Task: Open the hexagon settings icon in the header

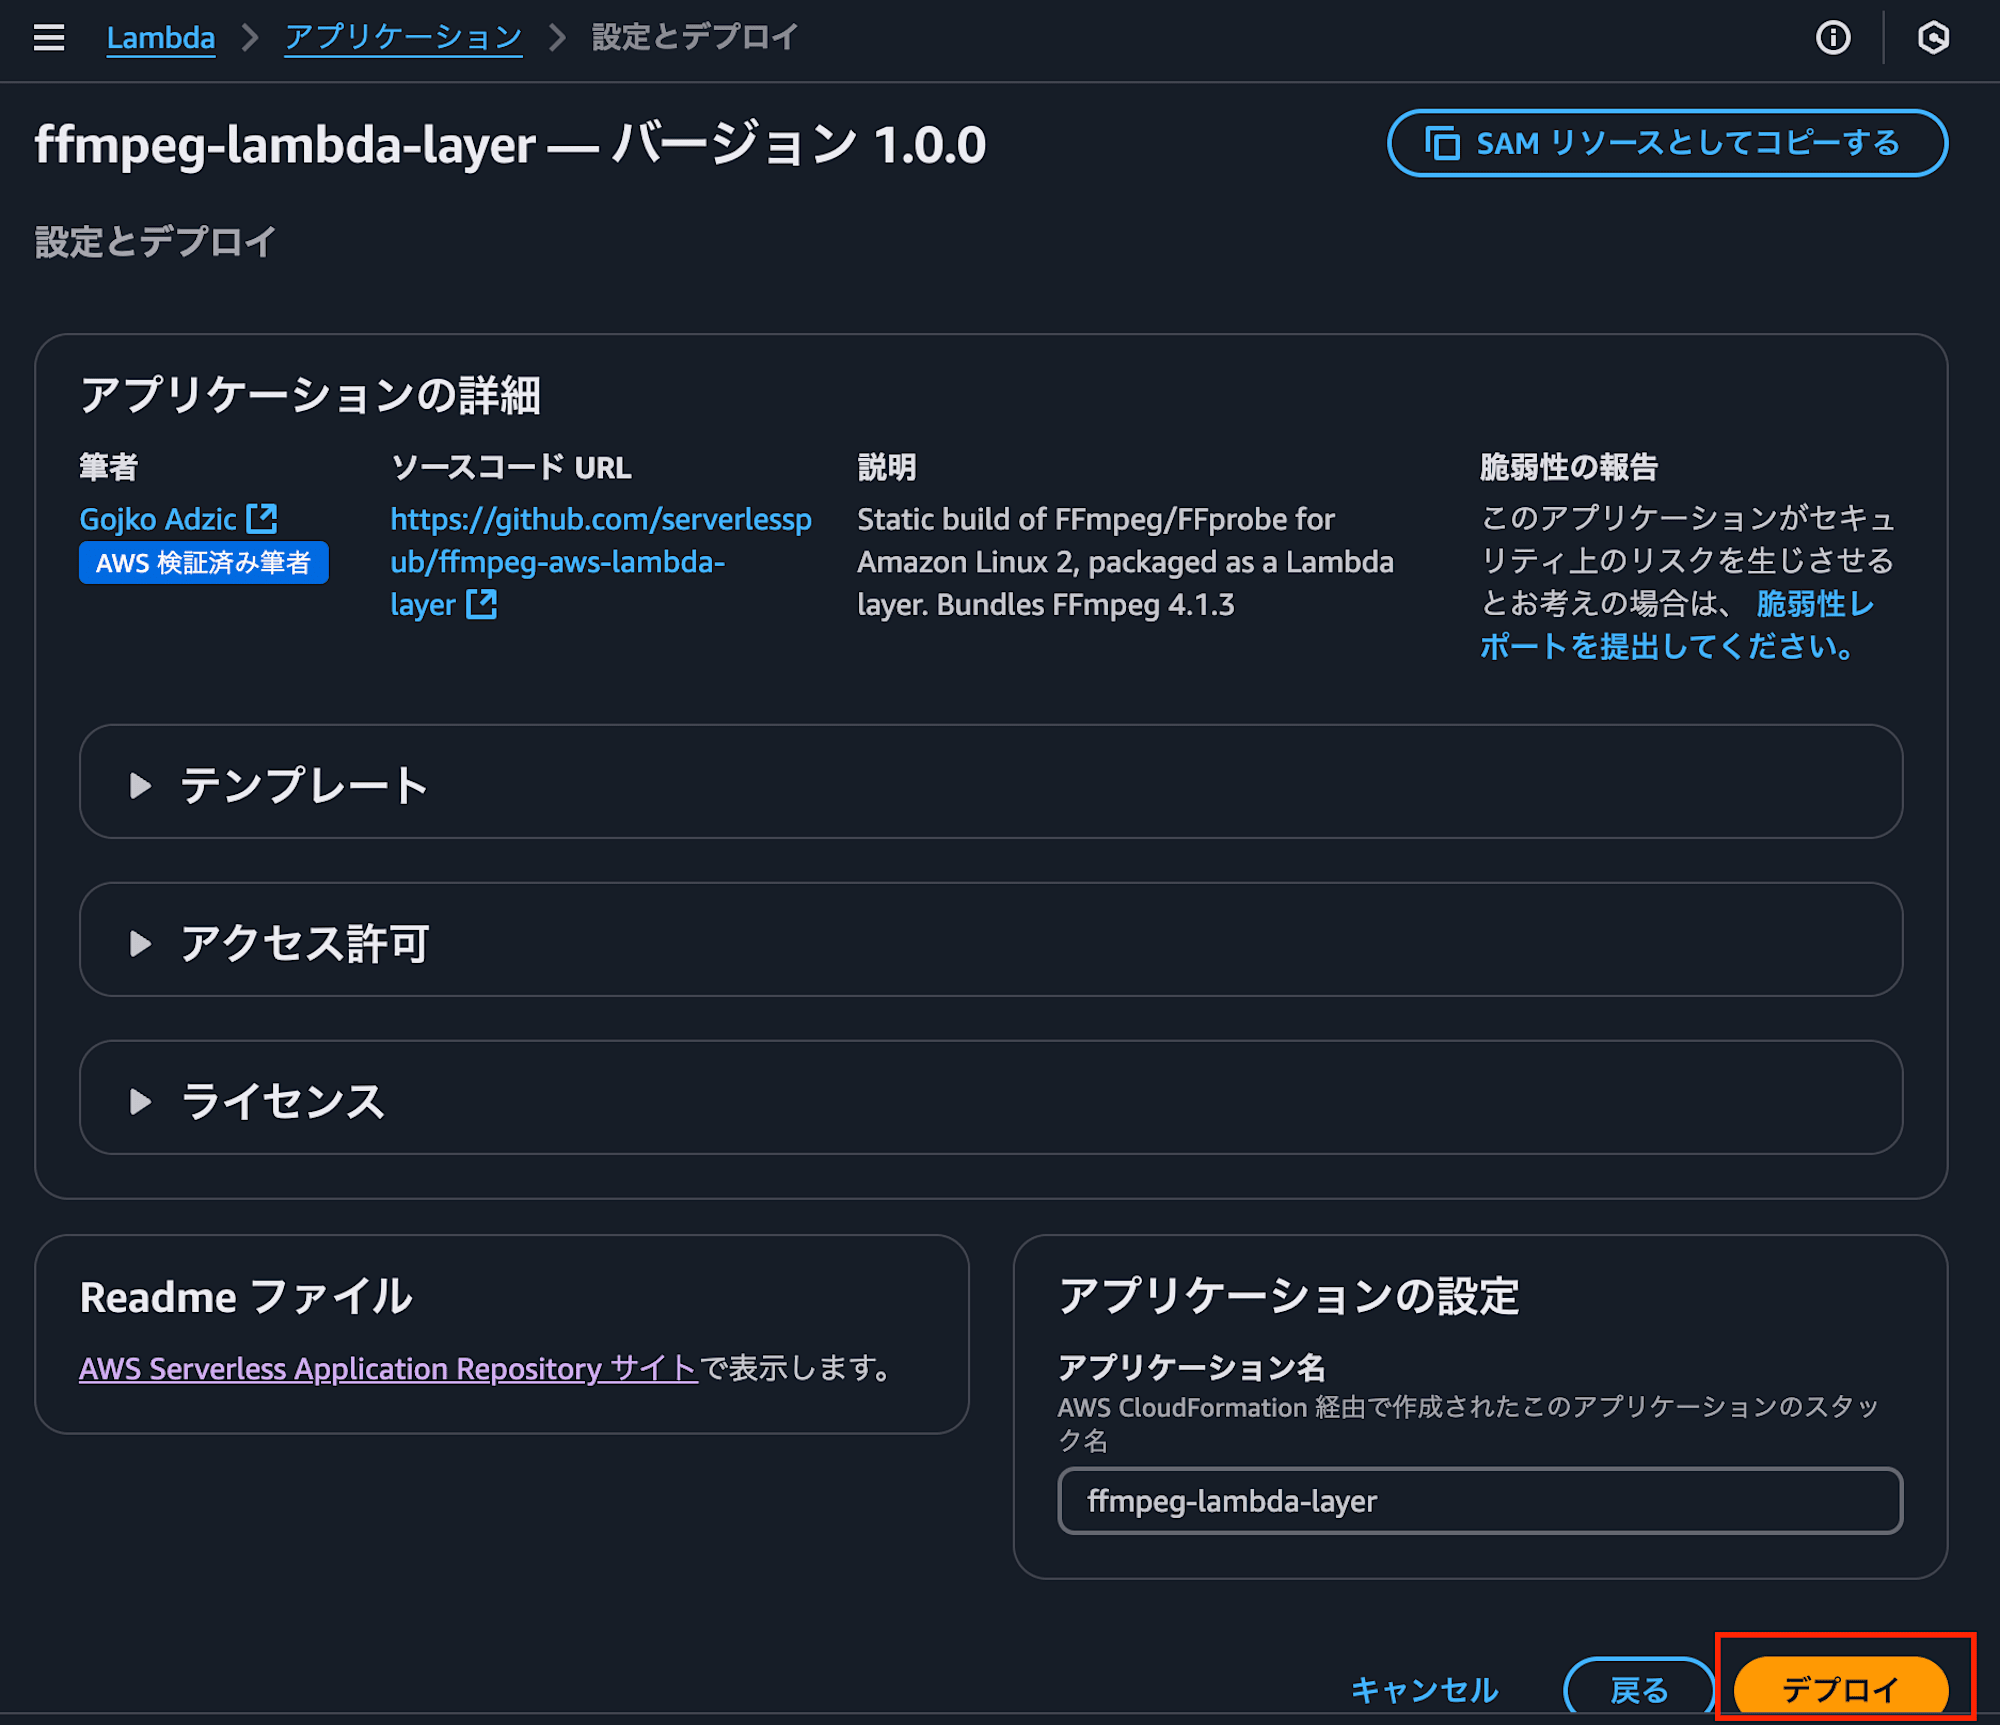Action: click(x=1933, y=38)
